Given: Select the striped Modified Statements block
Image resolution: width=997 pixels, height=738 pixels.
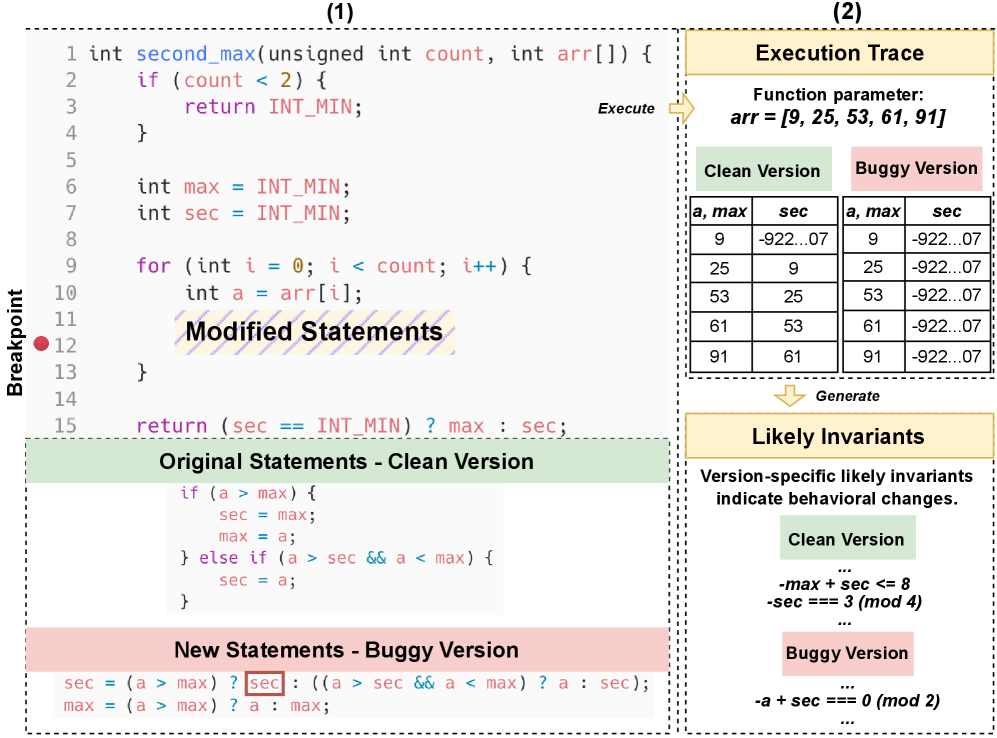Looking at the screenshot, I should pyautogui.click(x=314, y=332).
